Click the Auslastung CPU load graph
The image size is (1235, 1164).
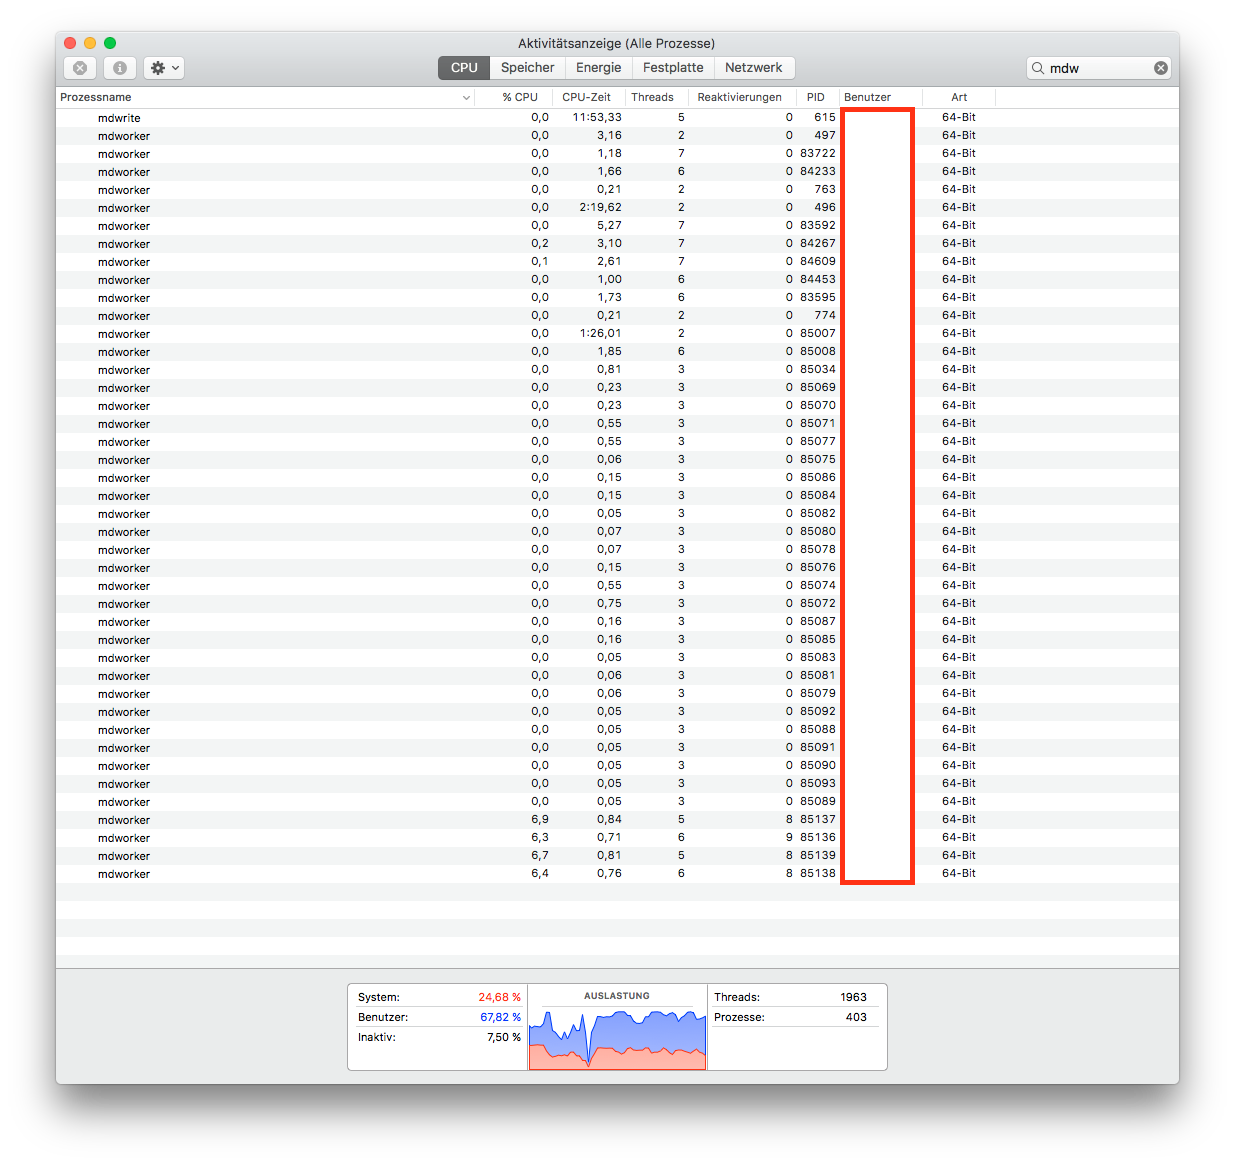pos(617,1038)
